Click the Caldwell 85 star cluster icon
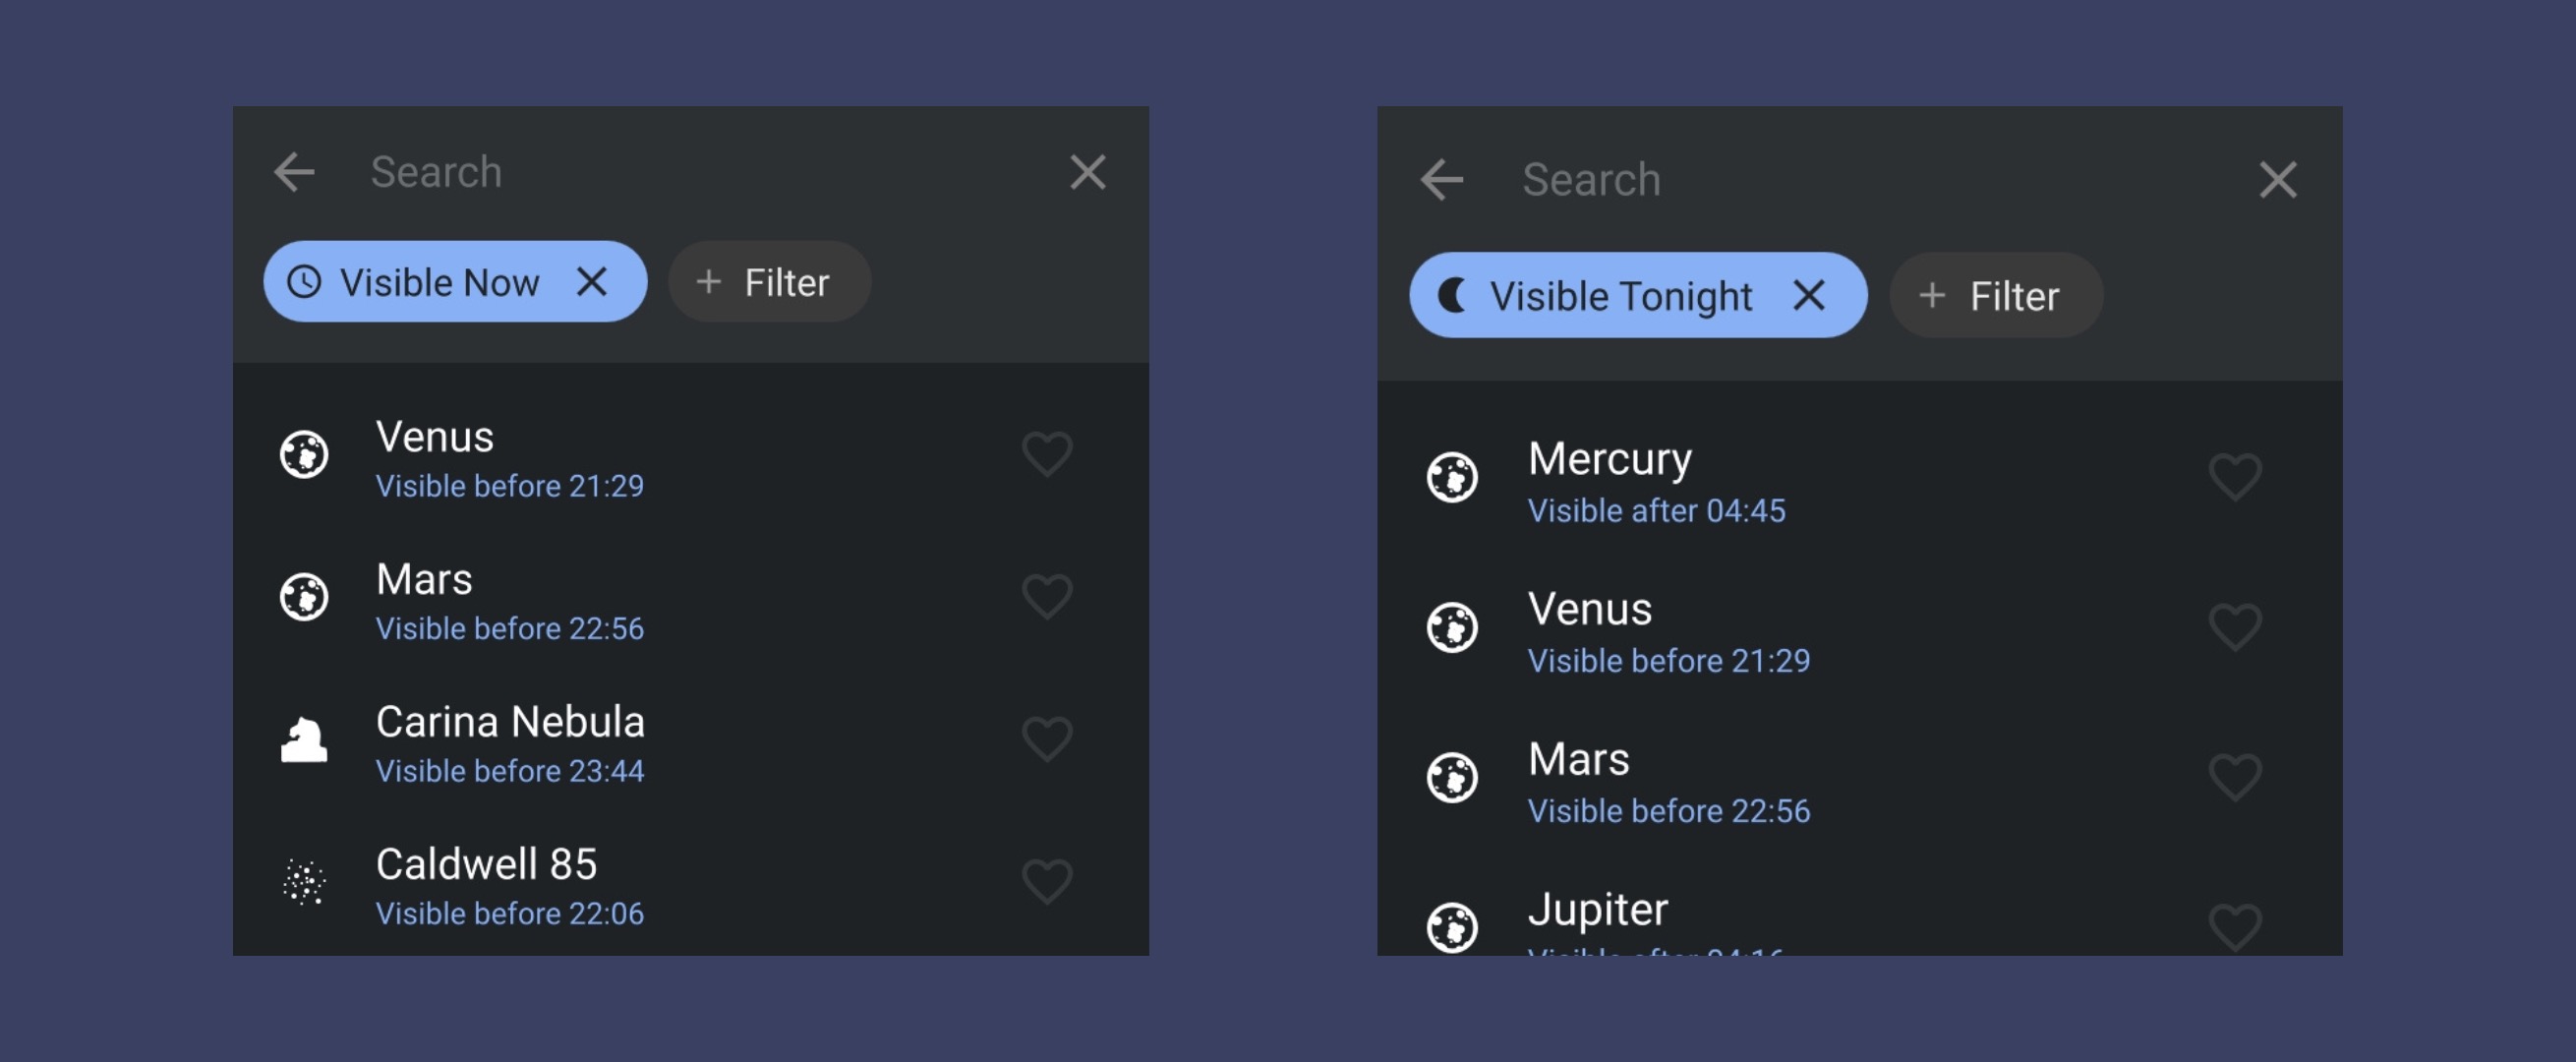 [304, 882]
